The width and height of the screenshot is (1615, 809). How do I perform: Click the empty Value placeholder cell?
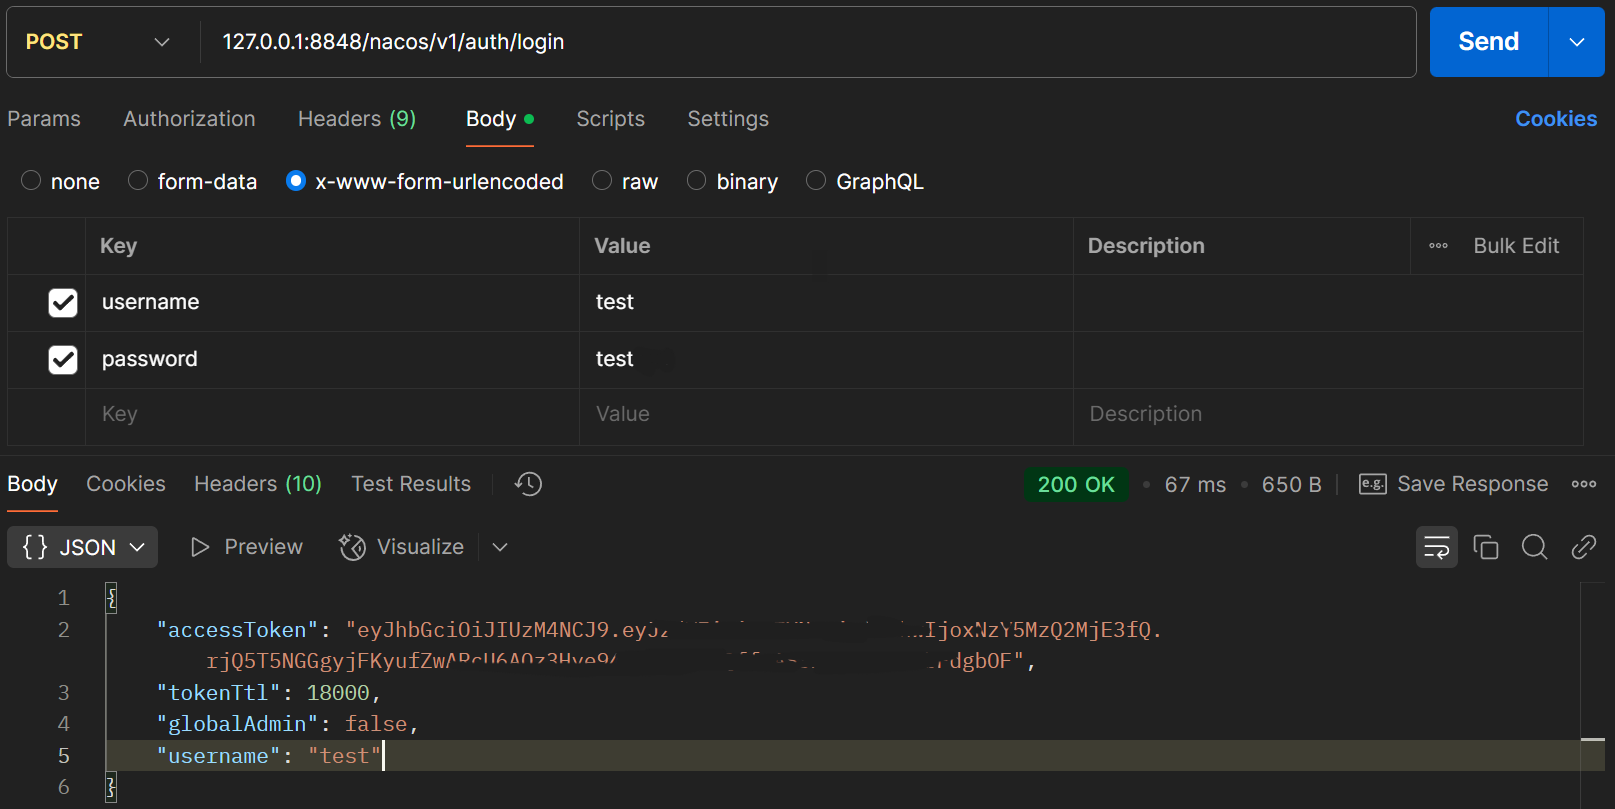coord(826,416)
